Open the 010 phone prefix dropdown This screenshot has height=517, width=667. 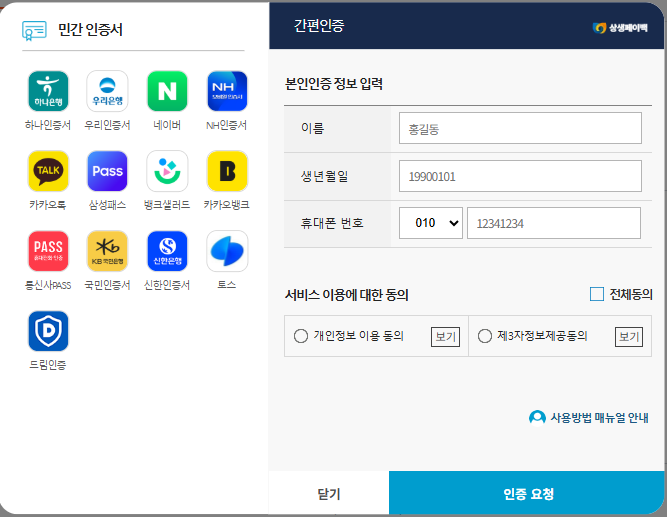pyautogui.click(x=430, y=223)
